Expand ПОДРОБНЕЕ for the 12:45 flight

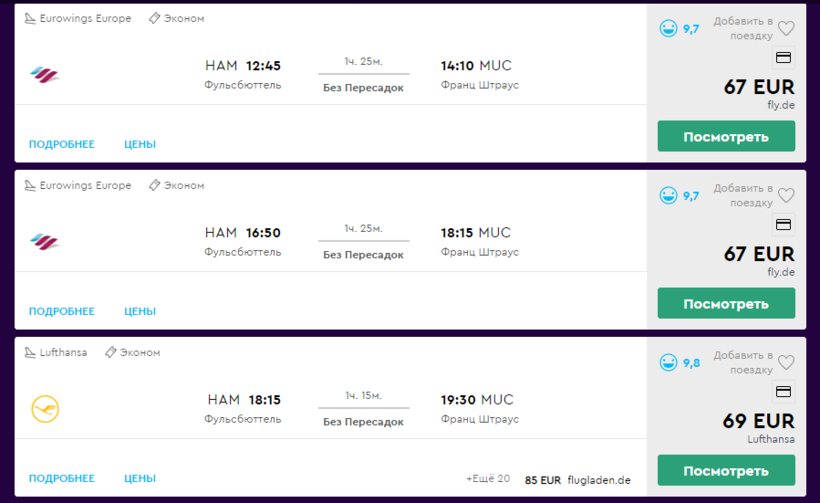62,144
